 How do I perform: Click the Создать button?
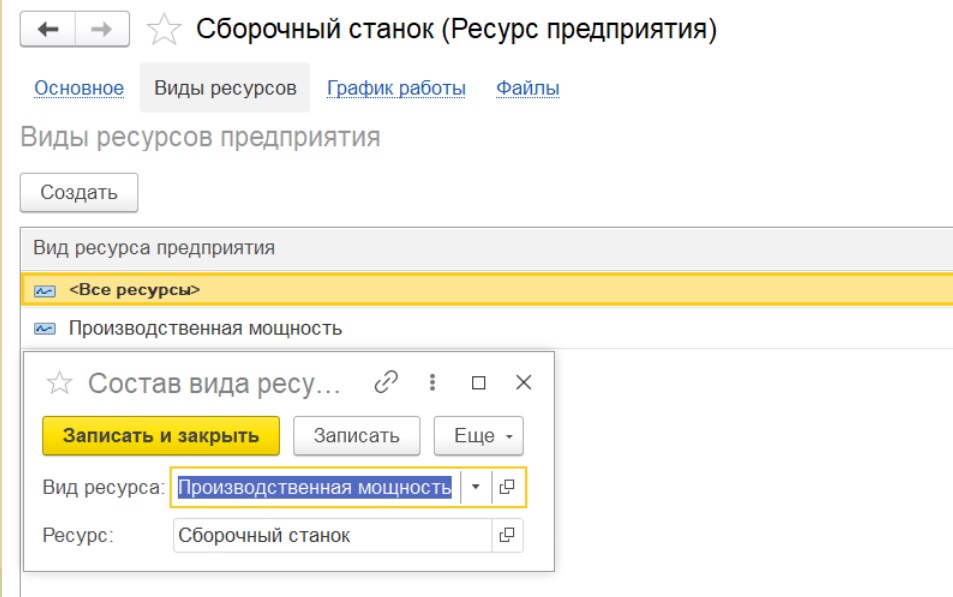79,193
